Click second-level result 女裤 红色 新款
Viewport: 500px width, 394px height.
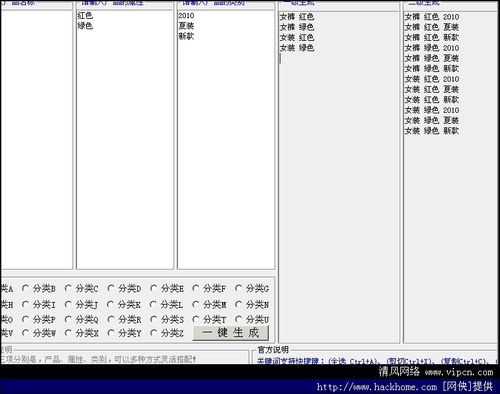tap(432, 37)
